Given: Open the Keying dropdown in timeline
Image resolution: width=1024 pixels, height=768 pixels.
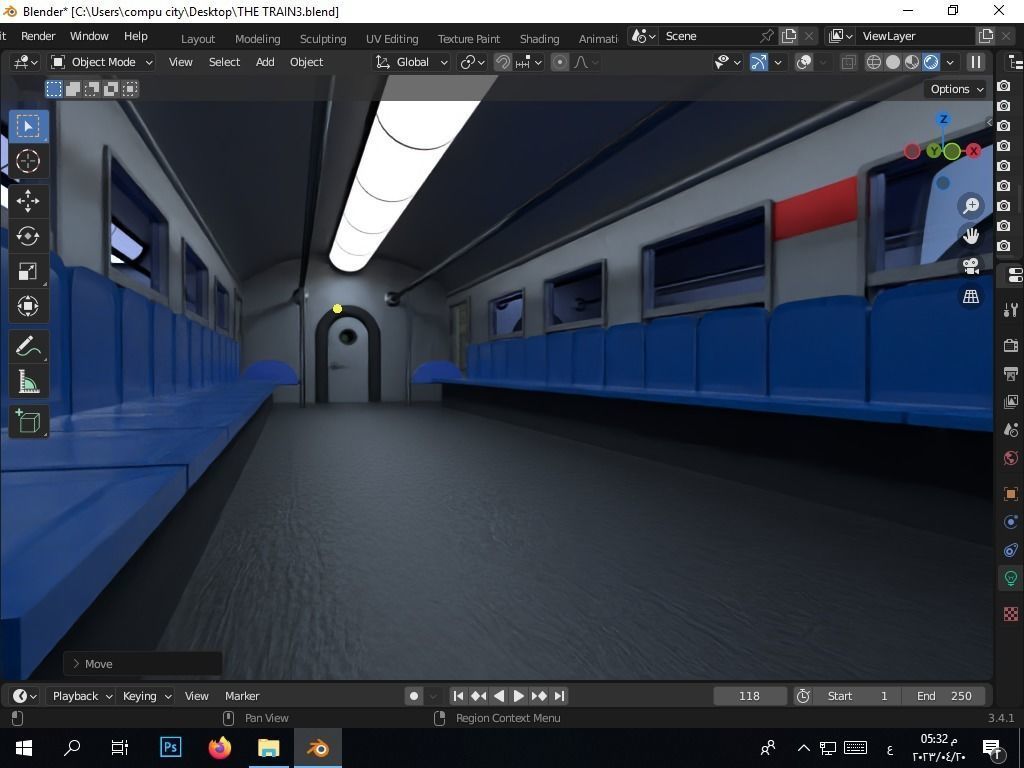Looking at the screenshot, I should point(146,696).
